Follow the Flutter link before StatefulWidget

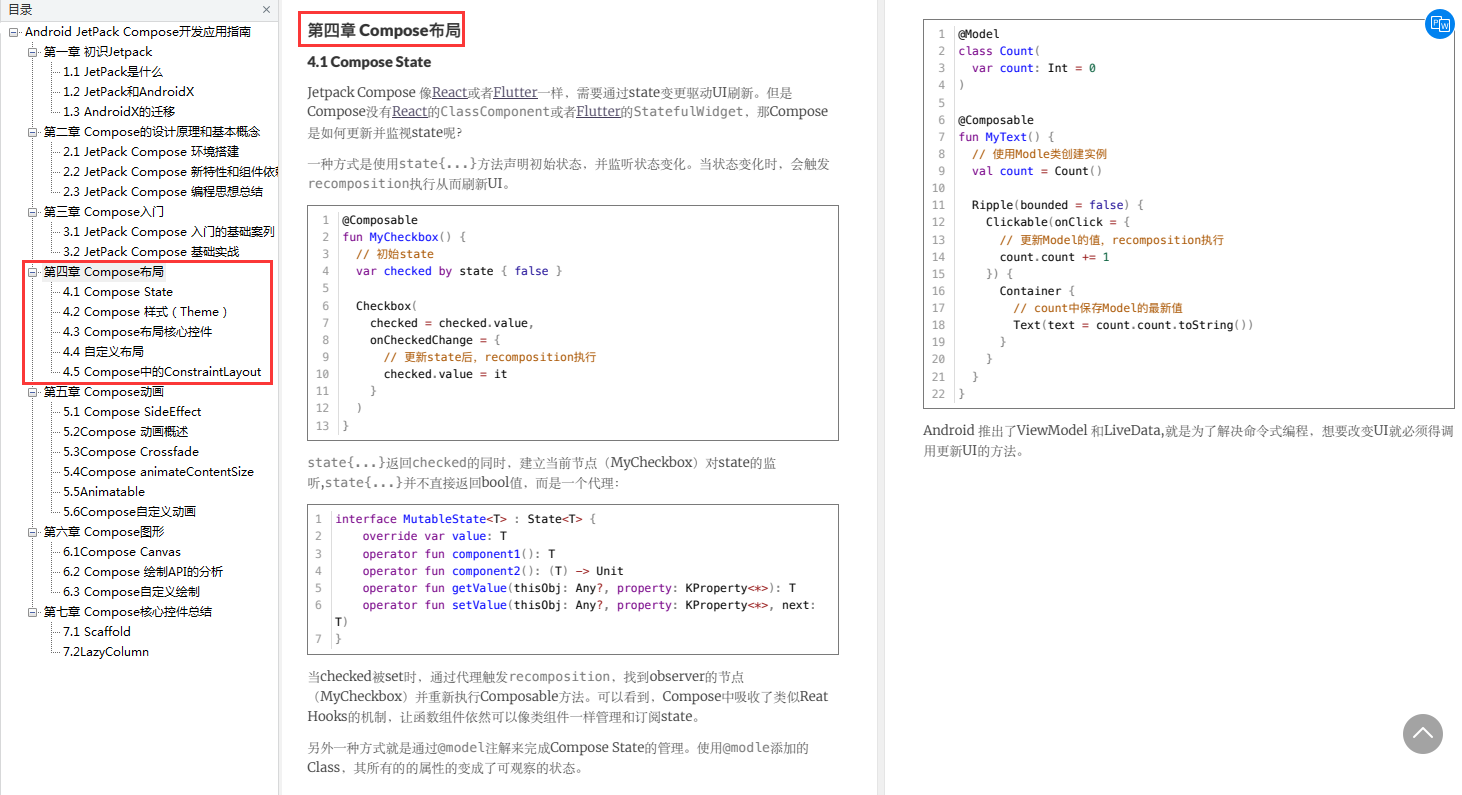tap(598, 111)
